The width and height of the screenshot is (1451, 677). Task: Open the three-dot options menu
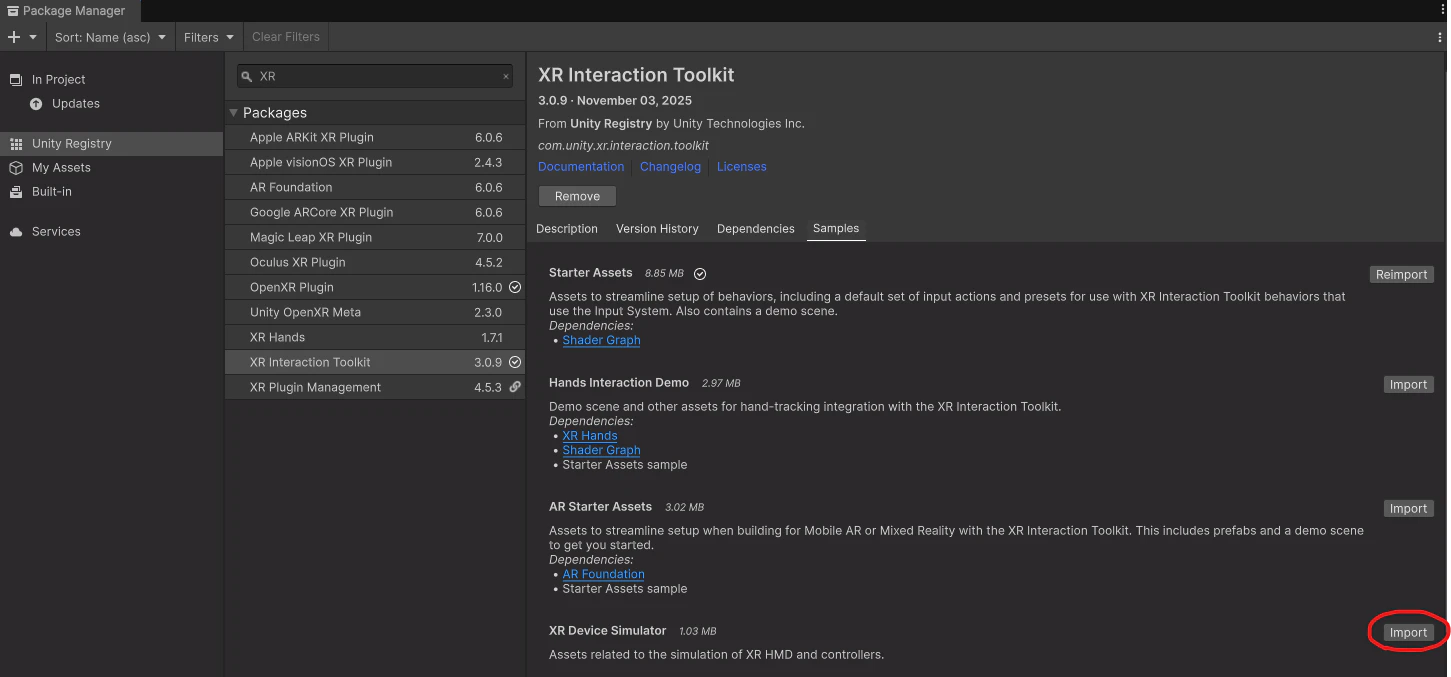click(1440, 37)
